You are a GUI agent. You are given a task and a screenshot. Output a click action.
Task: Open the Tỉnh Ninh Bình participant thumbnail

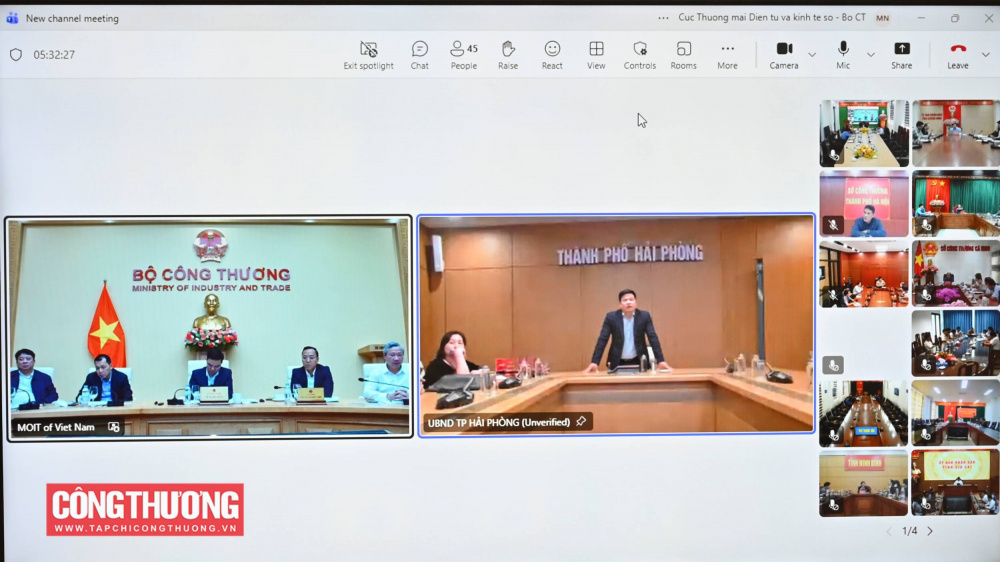point(864,483)
